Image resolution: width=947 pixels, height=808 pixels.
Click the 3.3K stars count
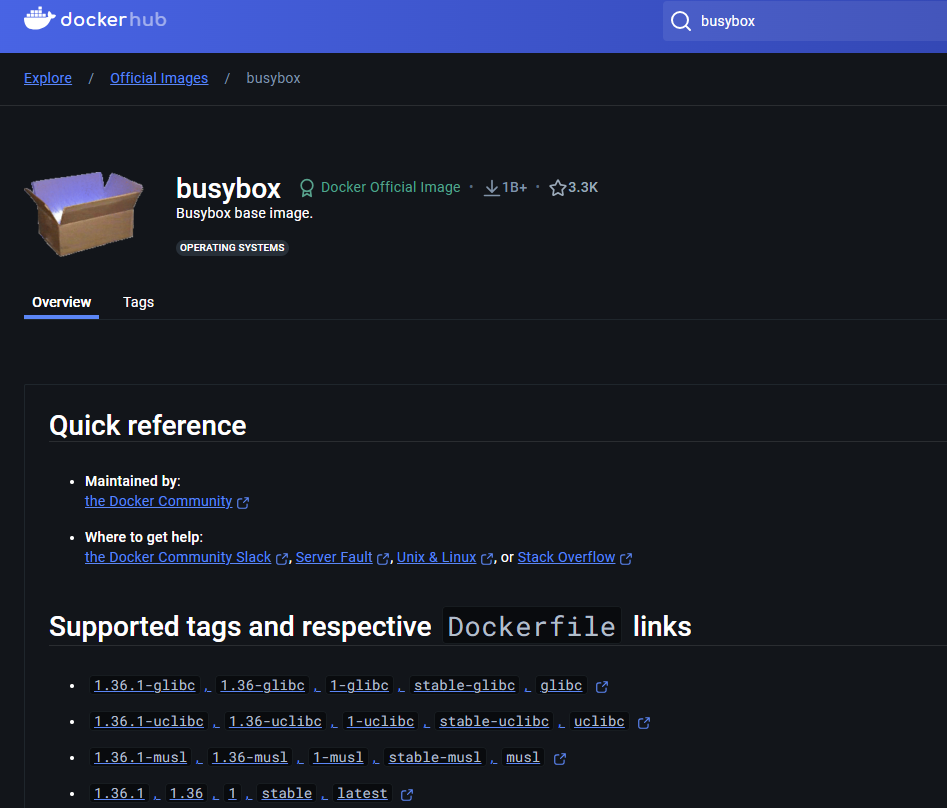[583, 187]
